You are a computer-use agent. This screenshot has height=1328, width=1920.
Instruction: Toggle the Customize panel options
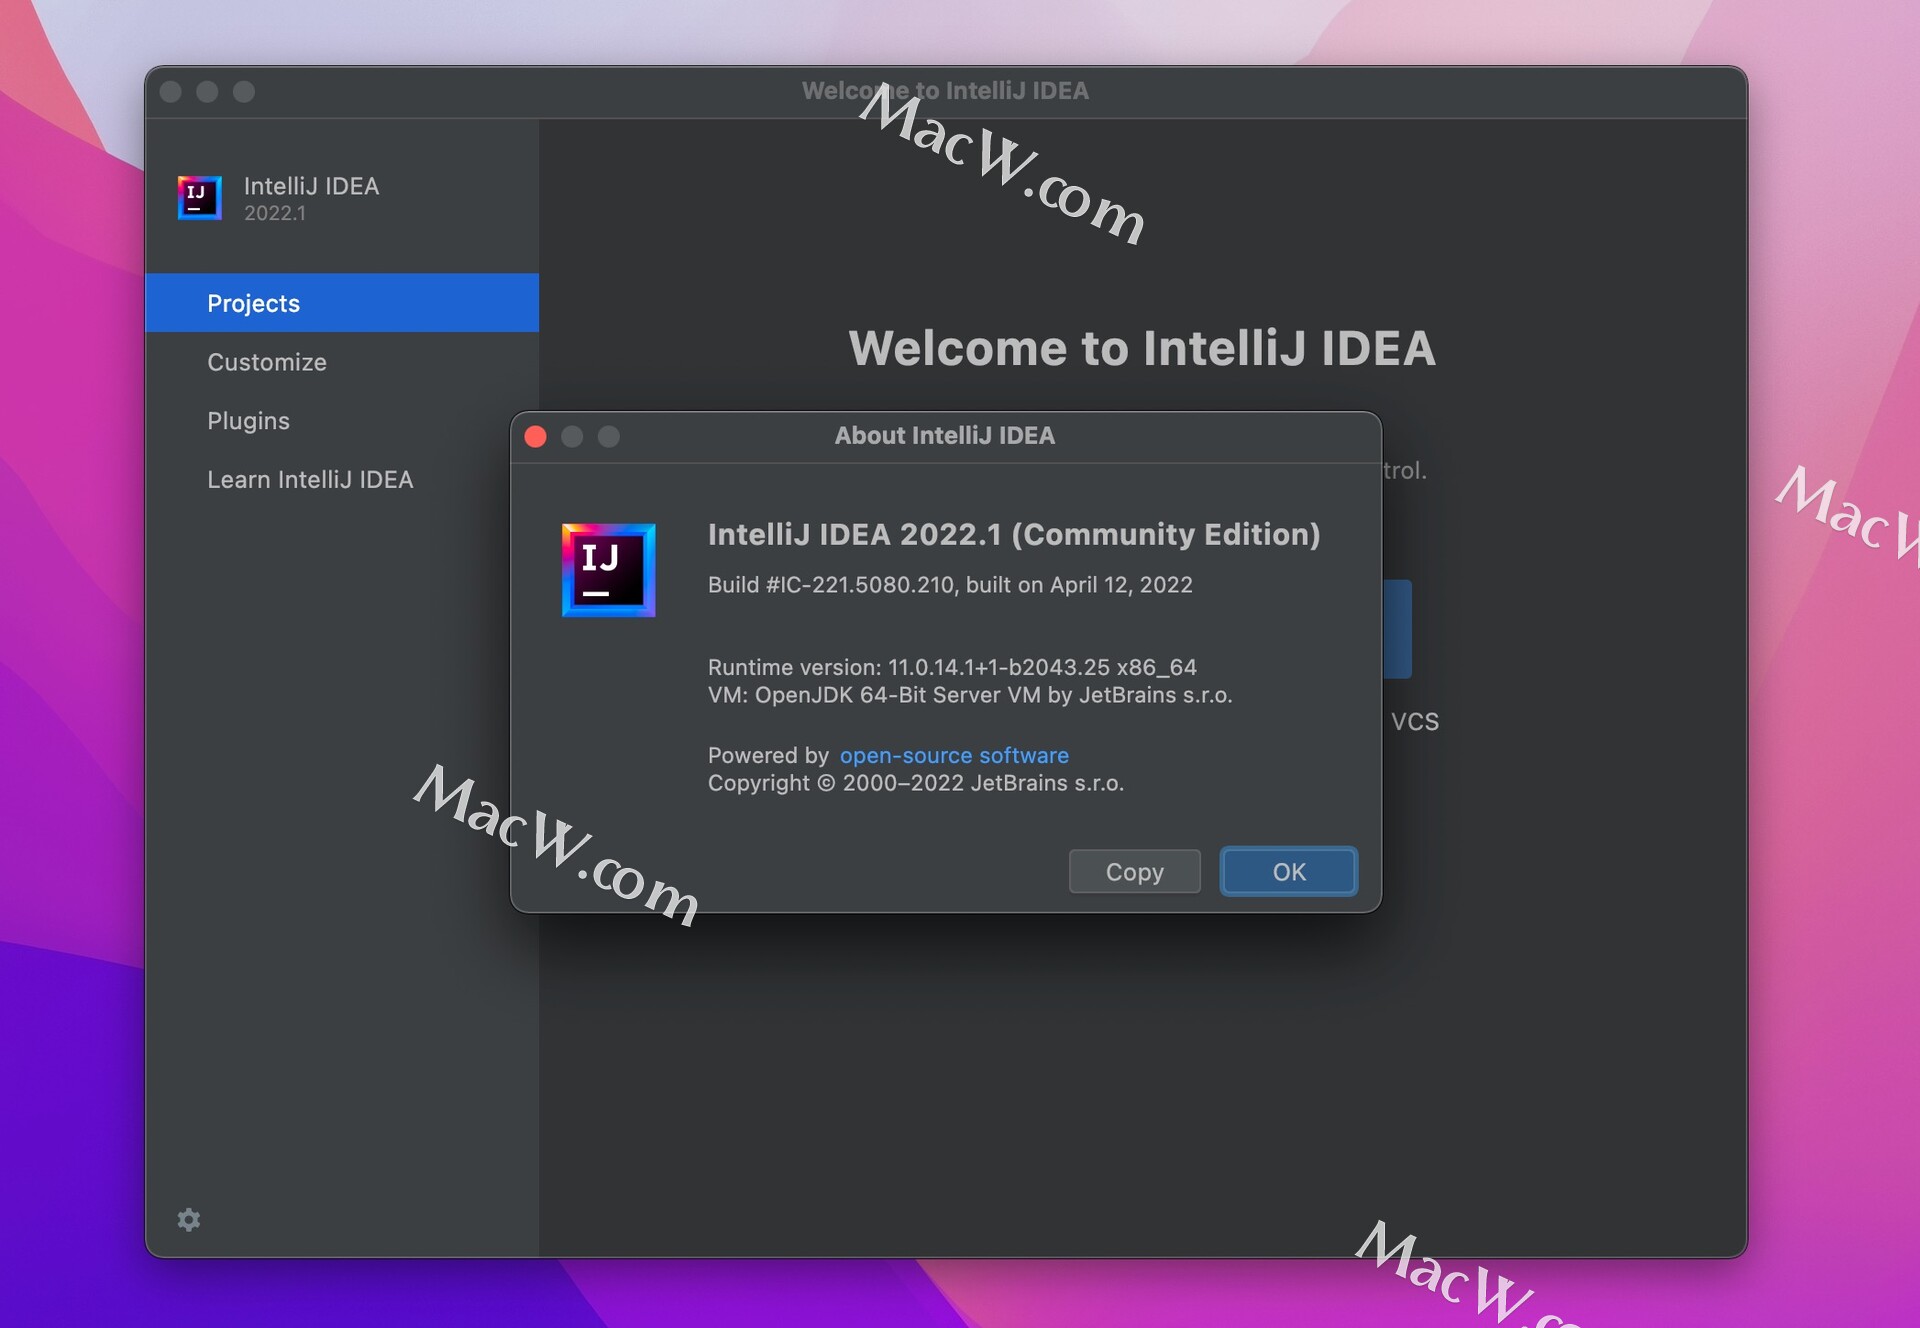point(270,360)
